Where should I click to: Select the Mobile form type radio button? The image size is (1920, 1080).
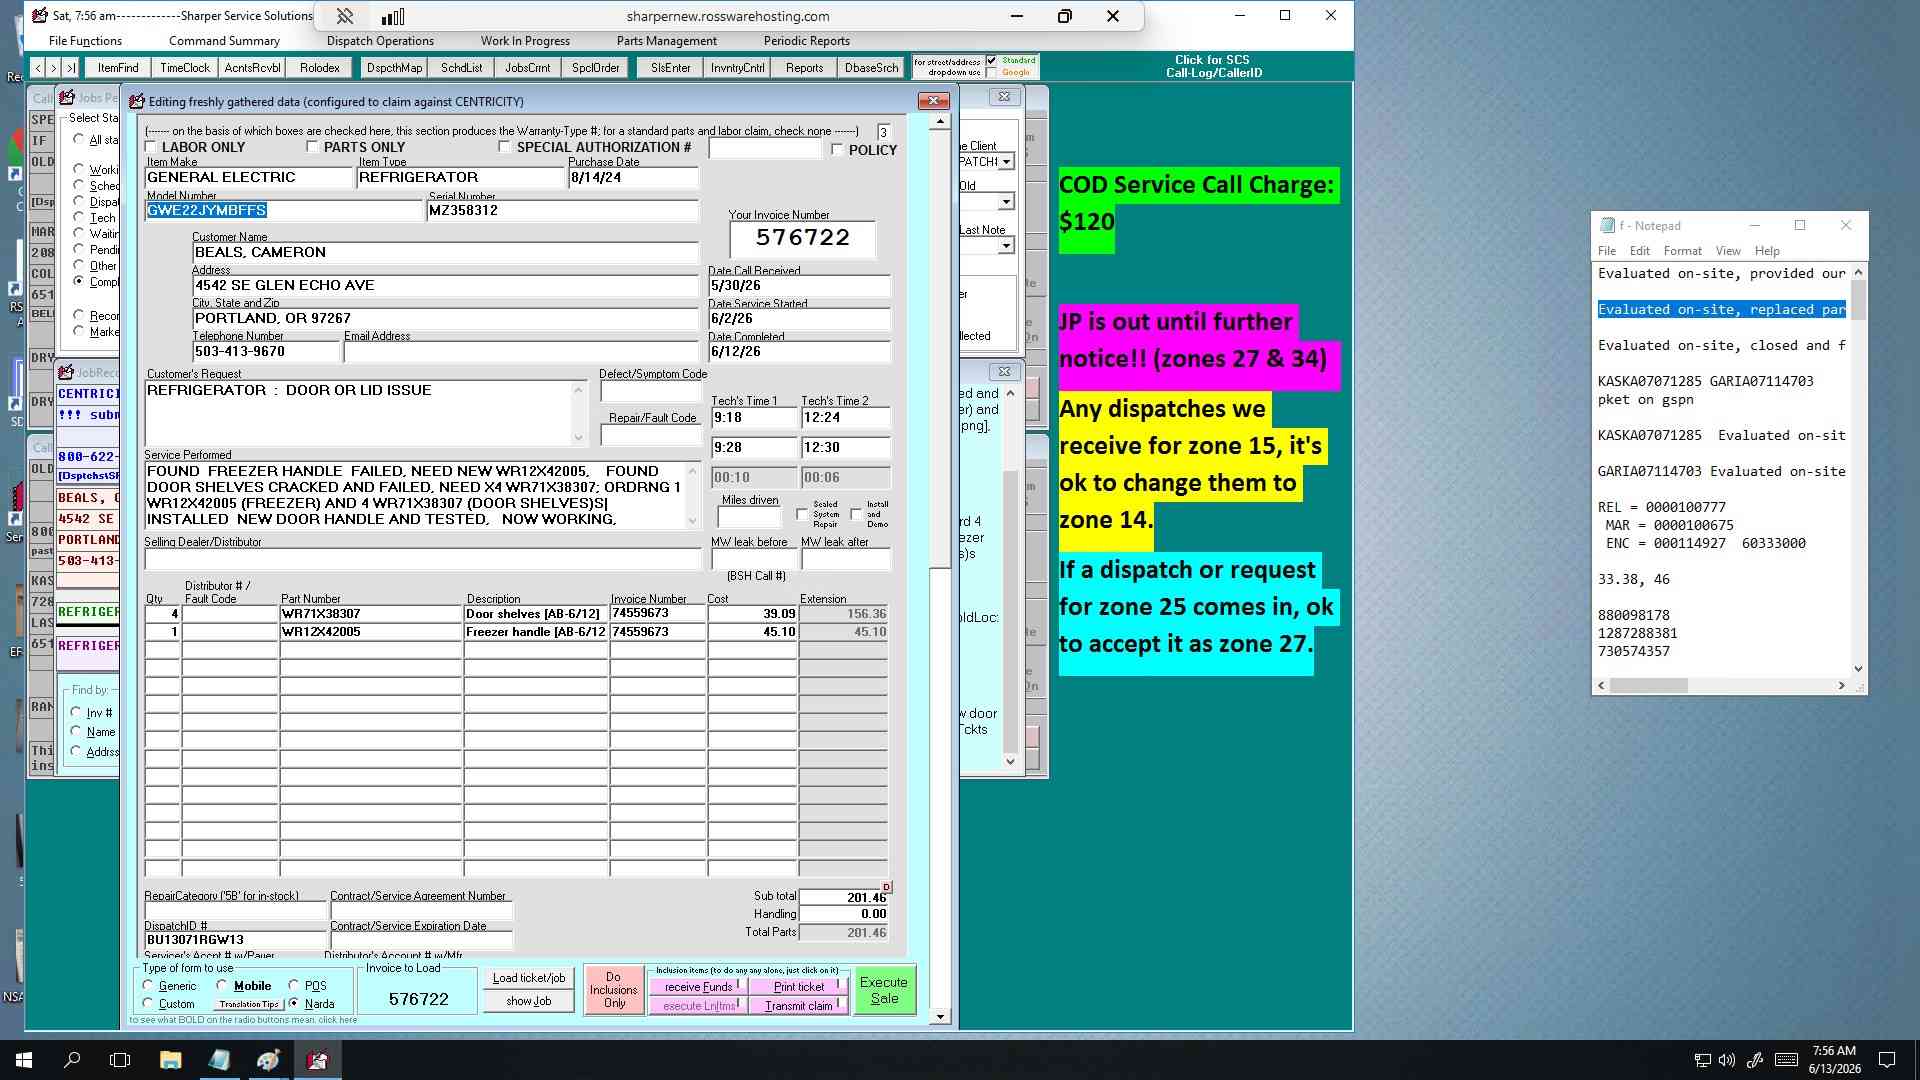pyautogui.click(x=222, y=985)
